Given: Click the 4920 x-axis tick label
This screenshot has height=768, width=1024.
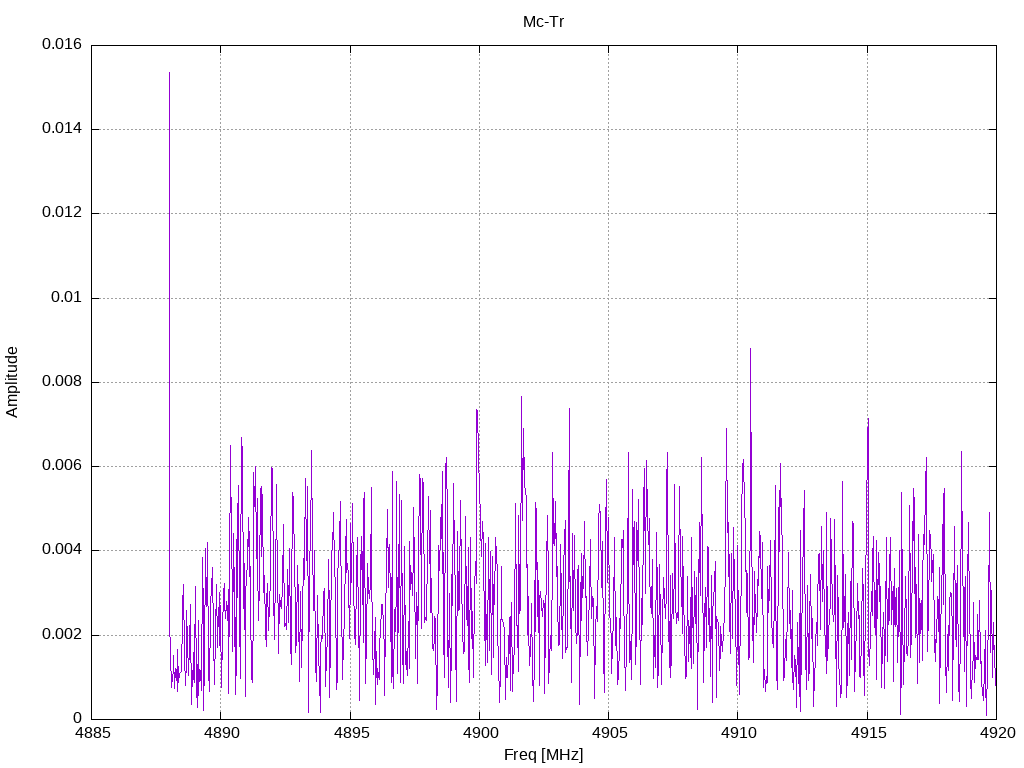Looking at the screenshot, I should 997,733.
